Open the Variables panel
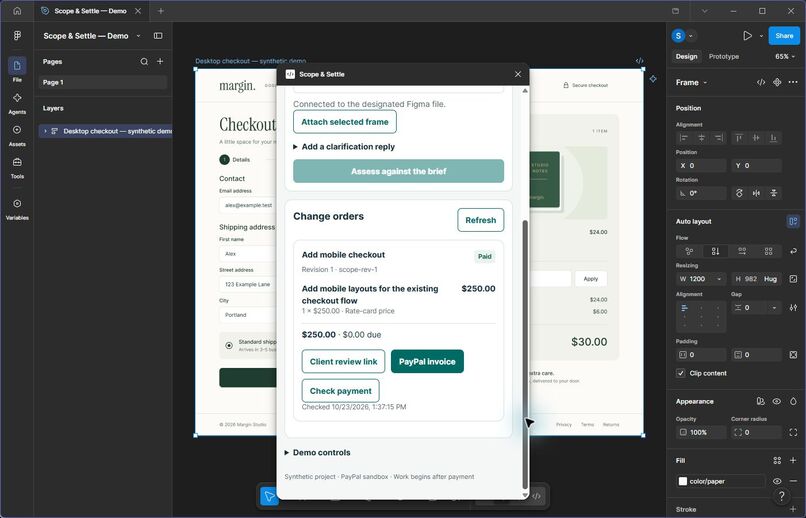 (17, 204)
